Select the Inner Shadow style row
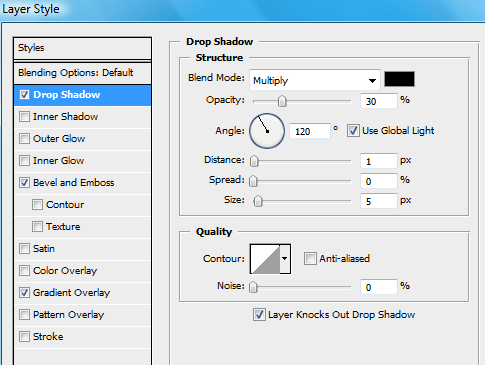This screenshot has width=485, height=365. click(82, 117)
